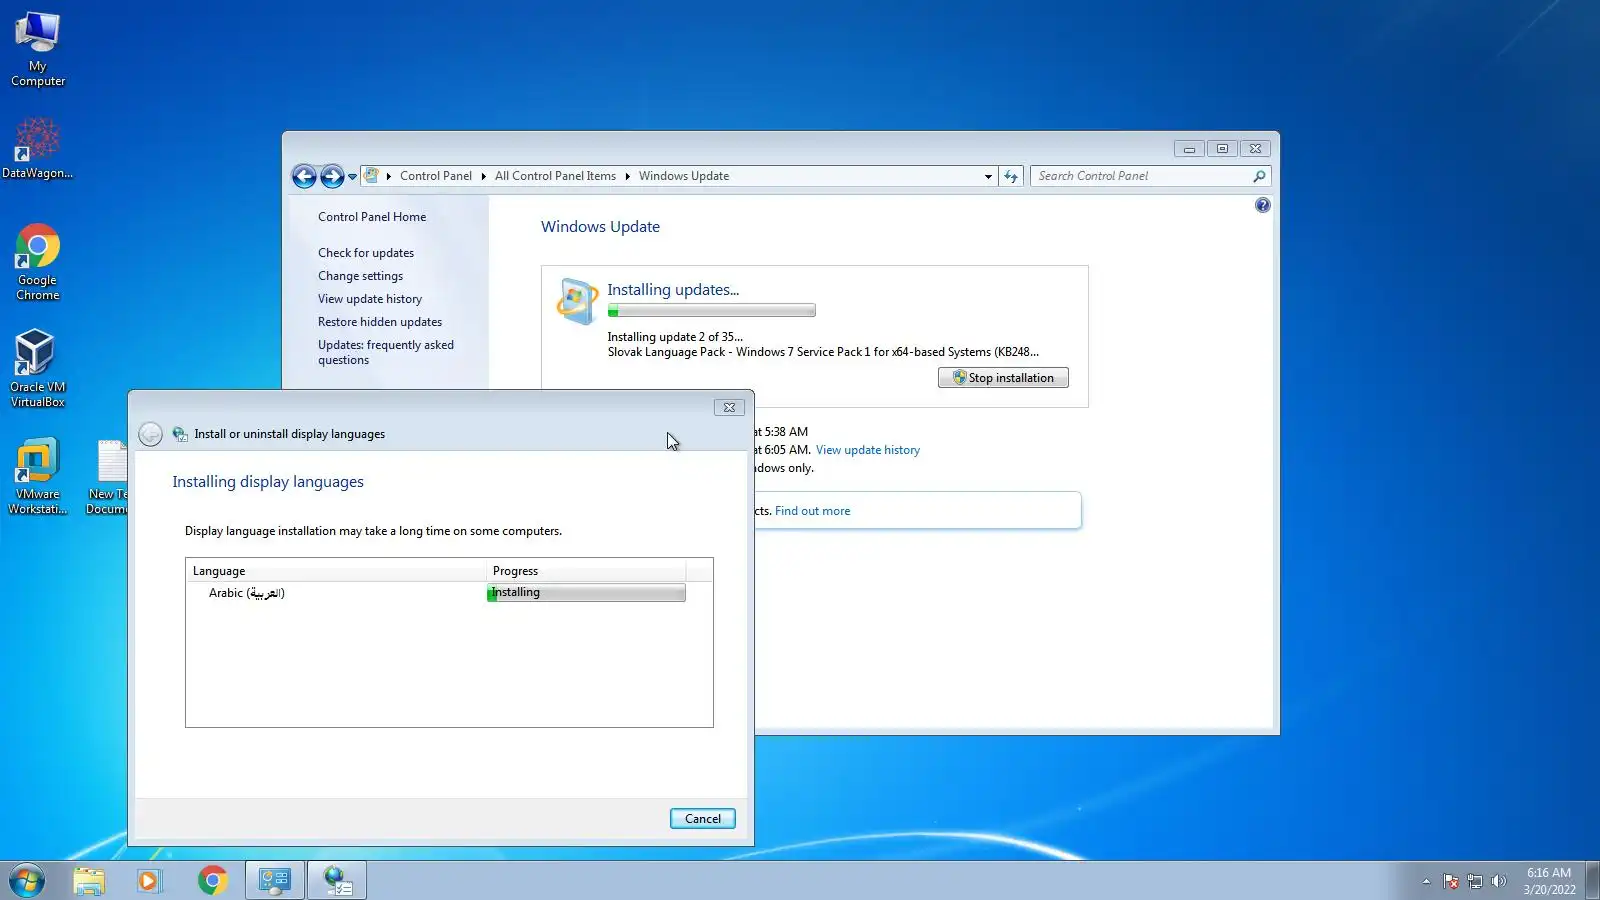This screenshot has width=1600, height=900.
Task: Switch to Control Panel taskbar window
Action: (275, 881)
